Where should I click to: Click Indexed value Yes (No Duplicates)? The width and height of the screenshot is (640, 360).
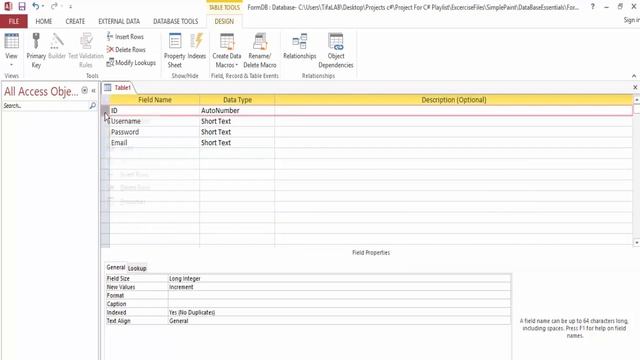[x=339, y=313]
